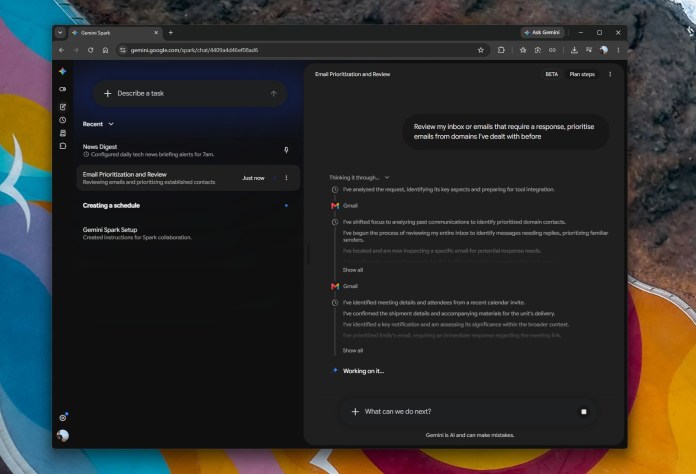Click the Email Prioritization and Review chat title
Screen dimensions: 696x474
[x=352, y=74]
